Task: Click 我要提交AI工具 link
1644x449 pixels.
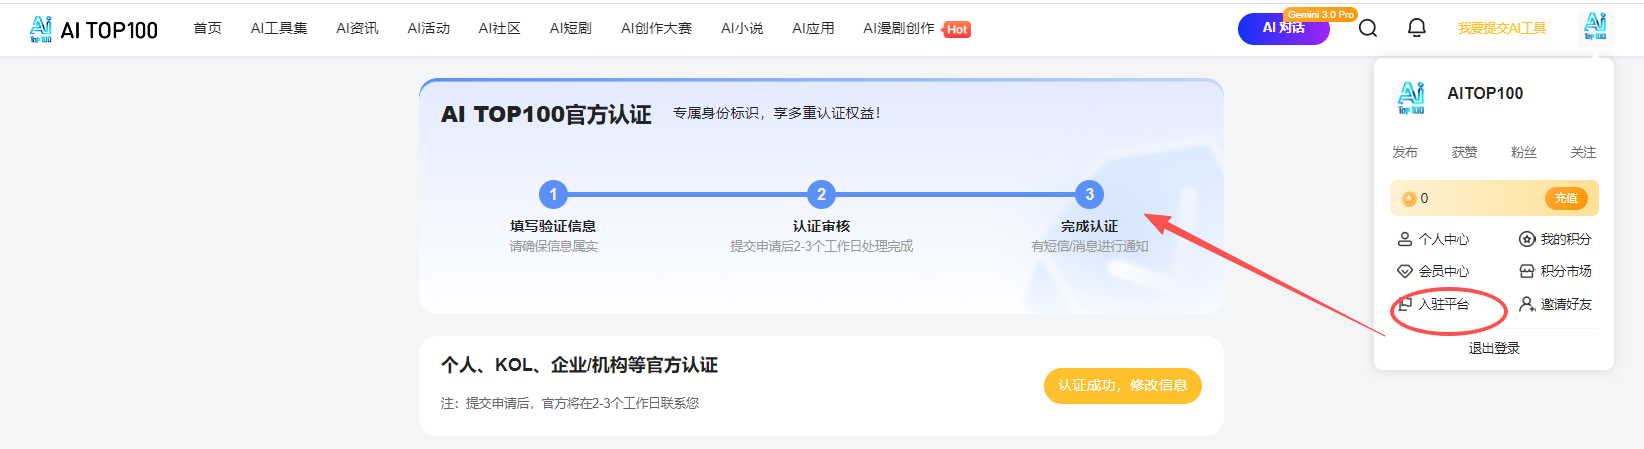Action: click(1502, 28)
